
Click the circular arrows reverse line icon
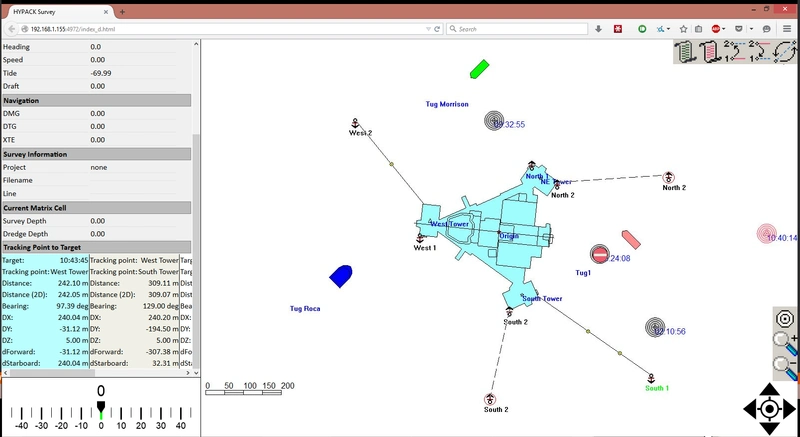coord(785,52)
